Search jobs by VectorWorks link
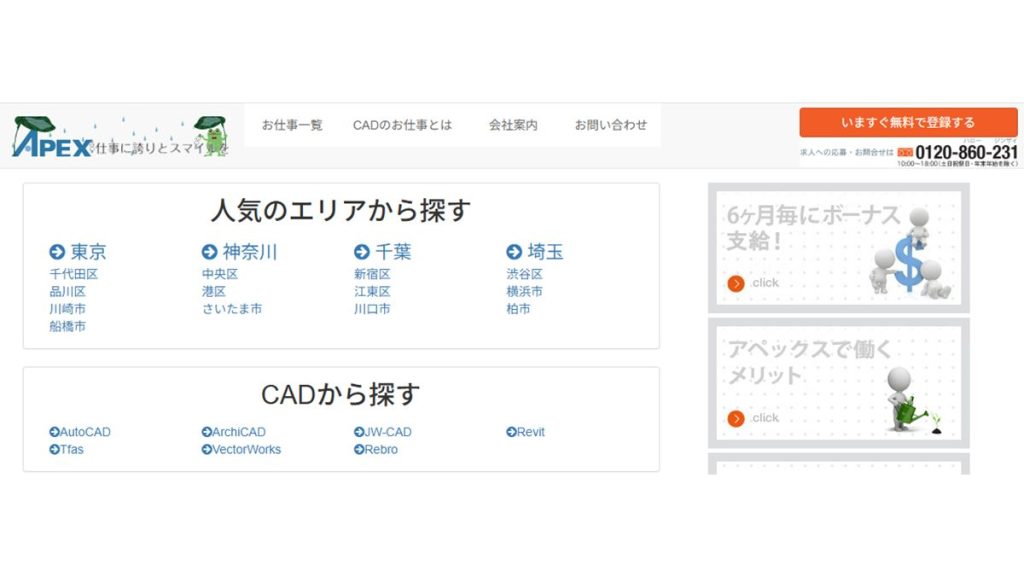This screenshot has height=577, width=1024. click(x=246, y=450)
